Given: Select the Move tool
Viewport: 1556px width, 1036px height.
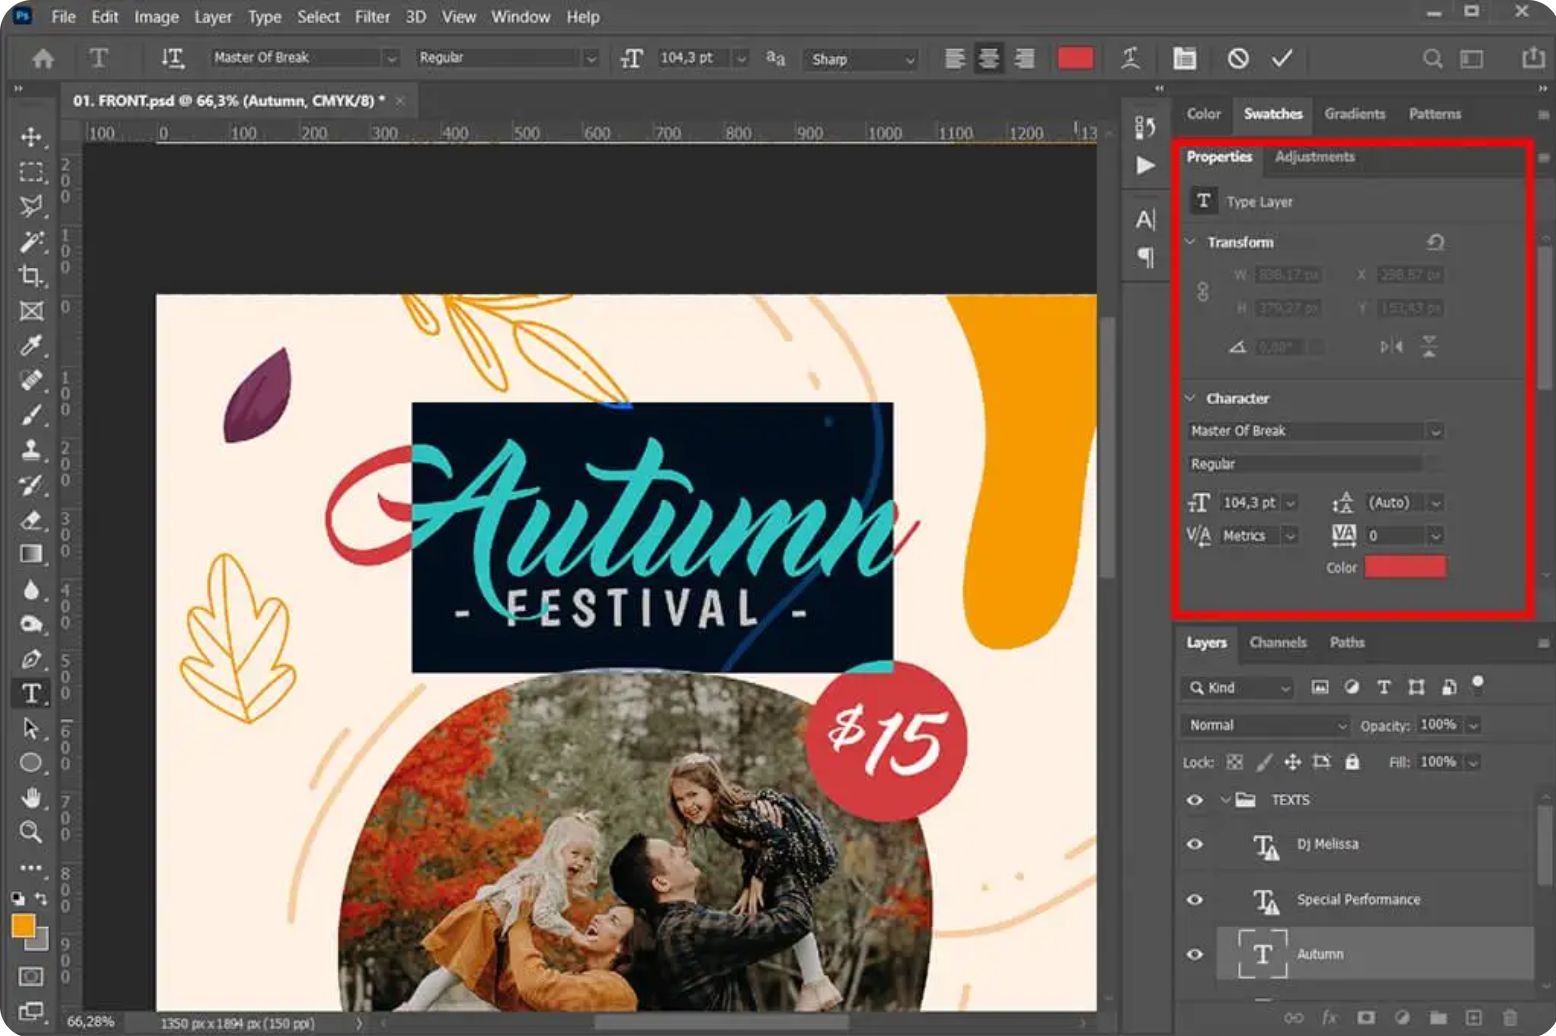Looking at the screenshot, I should 32,138.
